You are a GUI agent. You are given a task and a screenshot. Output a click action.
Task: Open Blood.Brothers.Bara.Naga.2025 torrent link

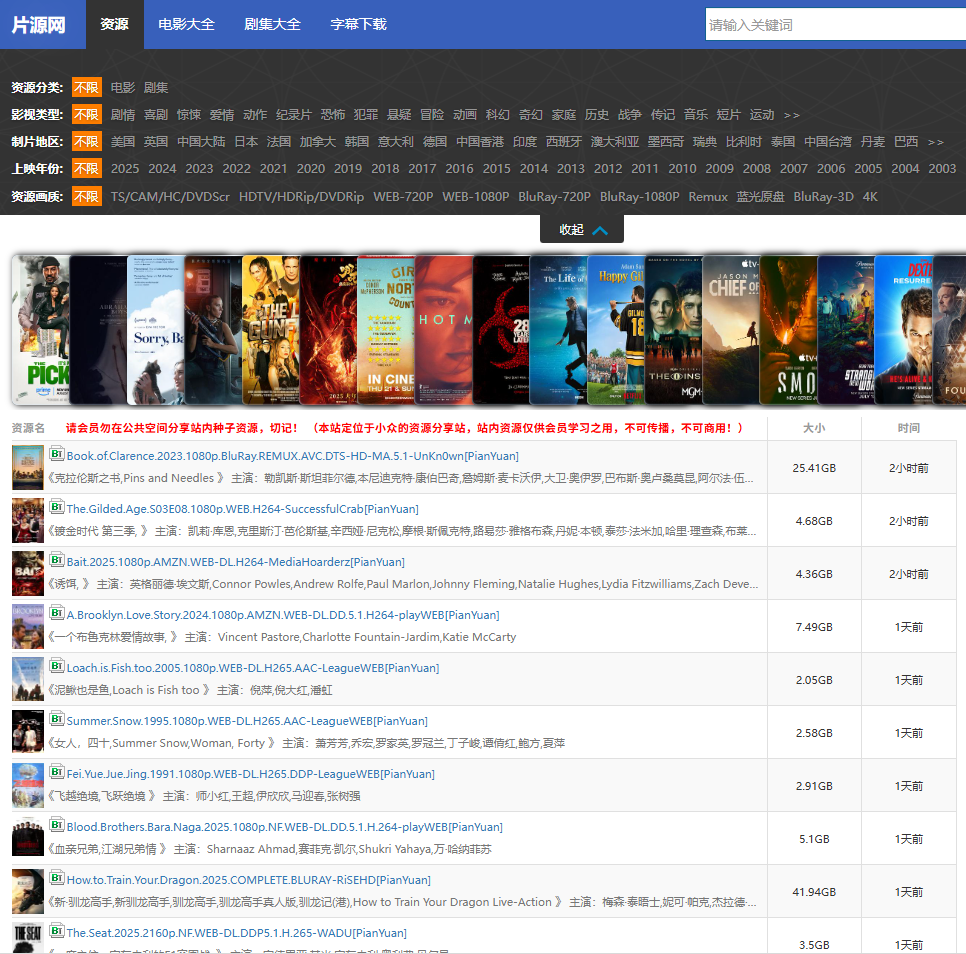(285, 827)
